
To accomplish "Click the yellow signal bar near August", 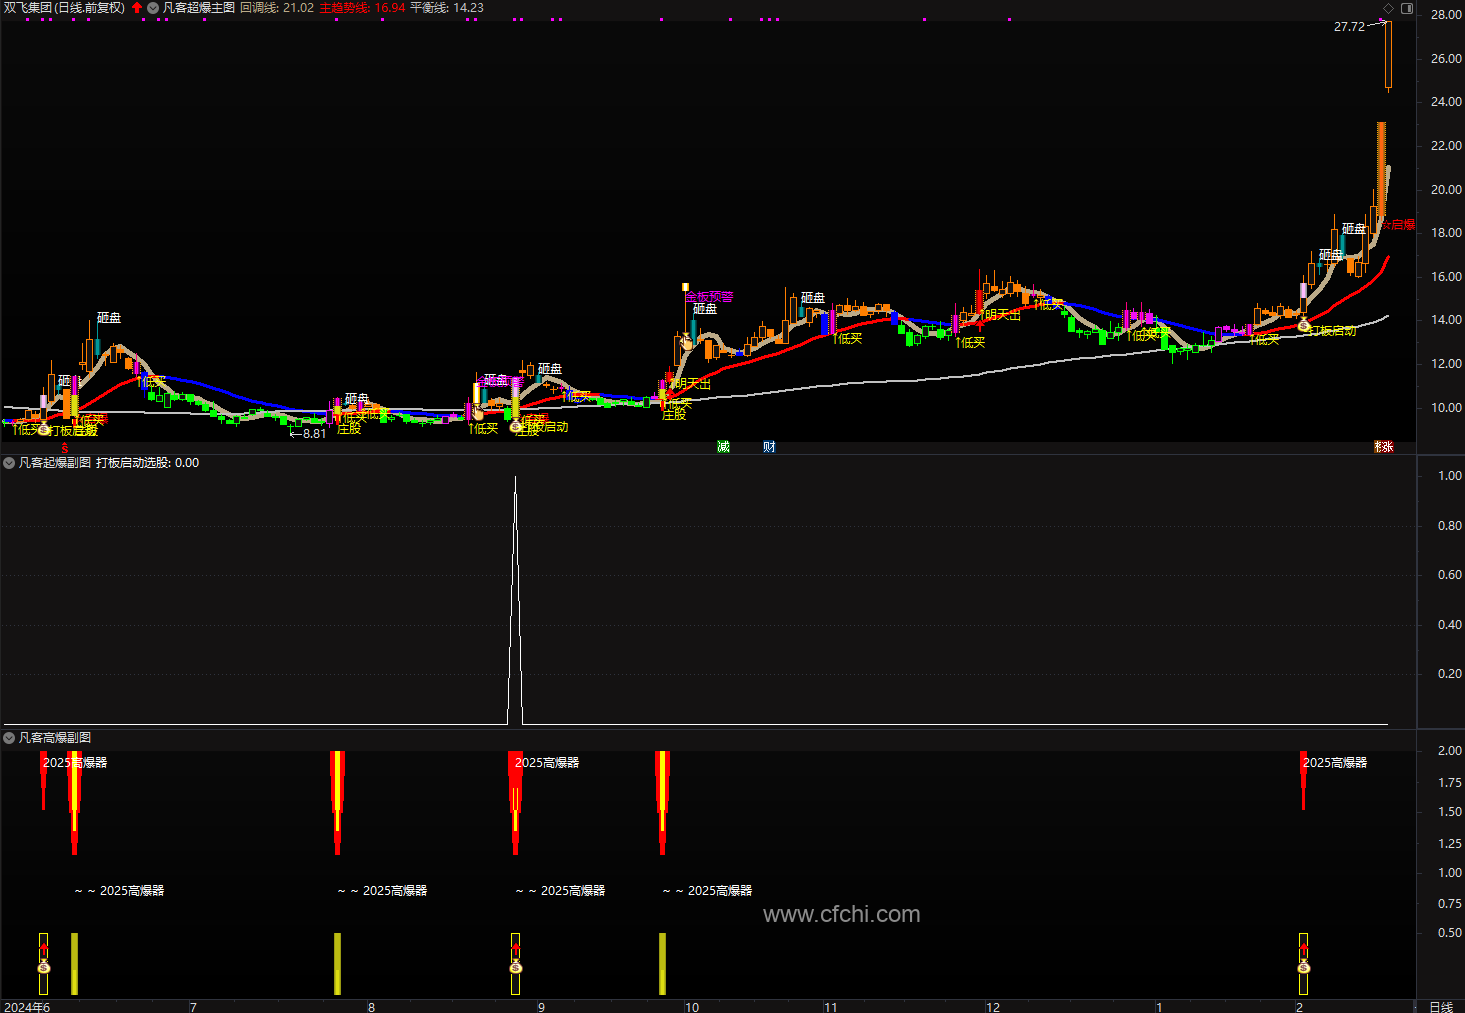I will pos(337,964).
